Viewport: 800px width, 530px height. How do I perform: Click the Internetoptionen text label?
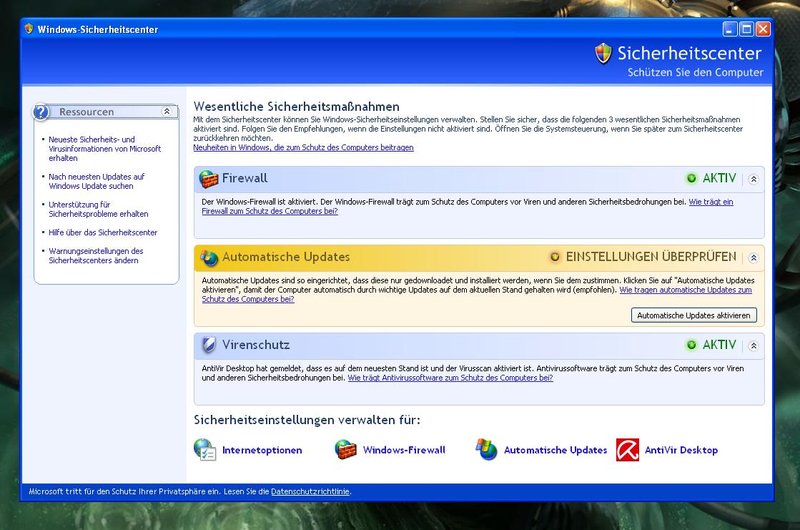(262, 450)
